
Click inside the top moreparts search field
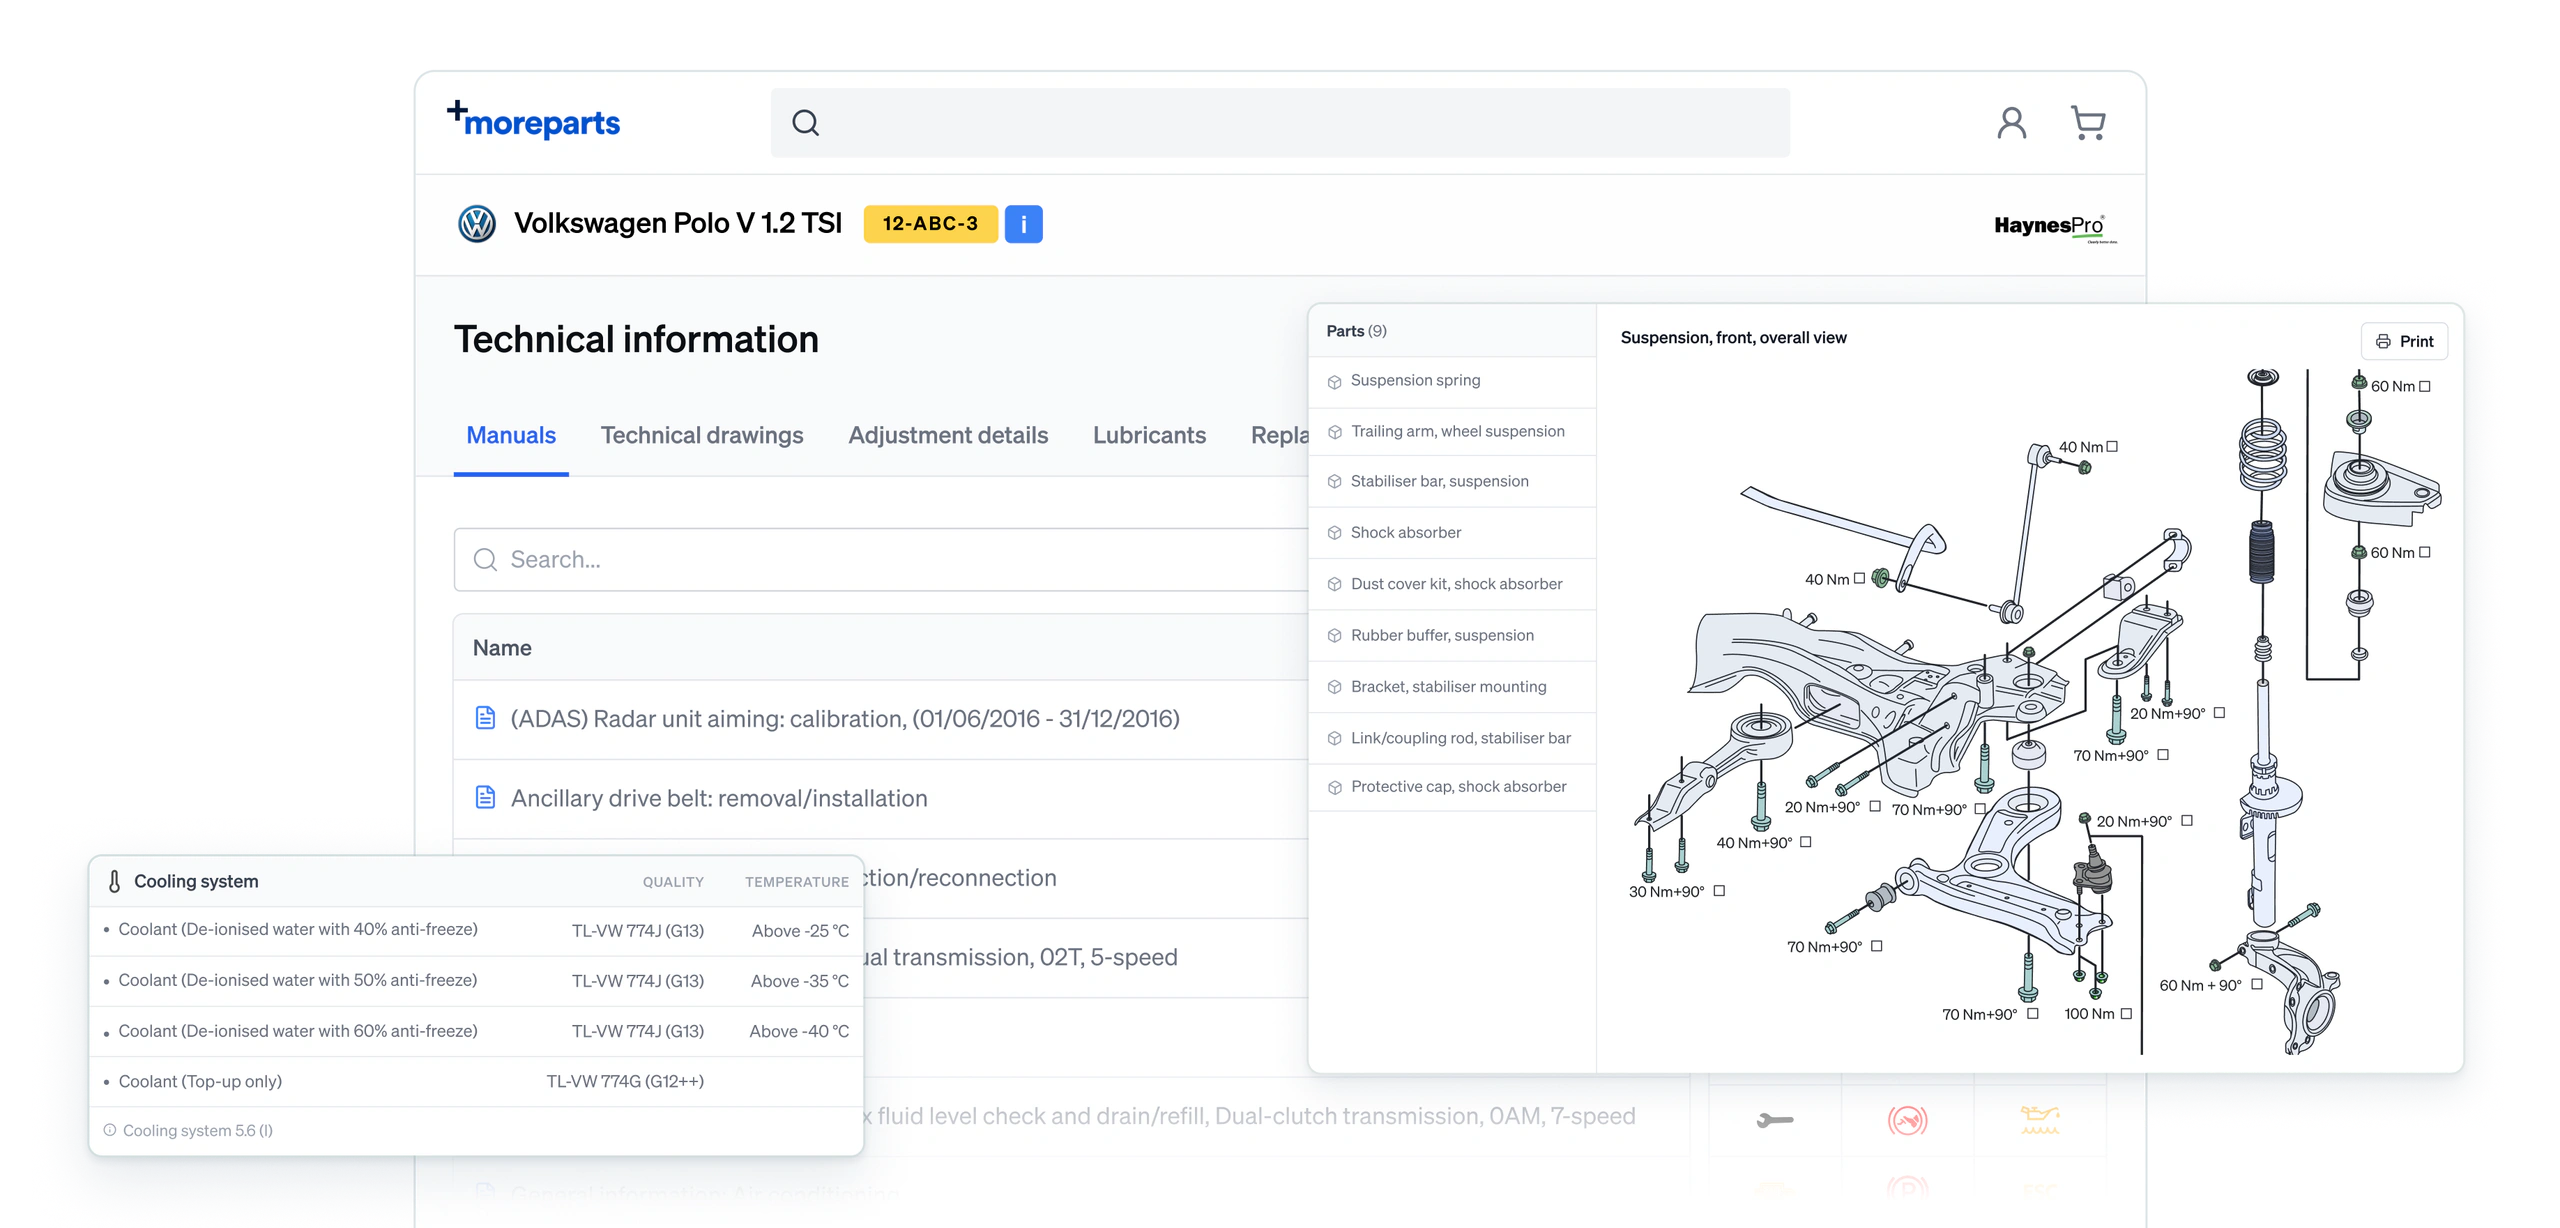(x=1280, y=123)
